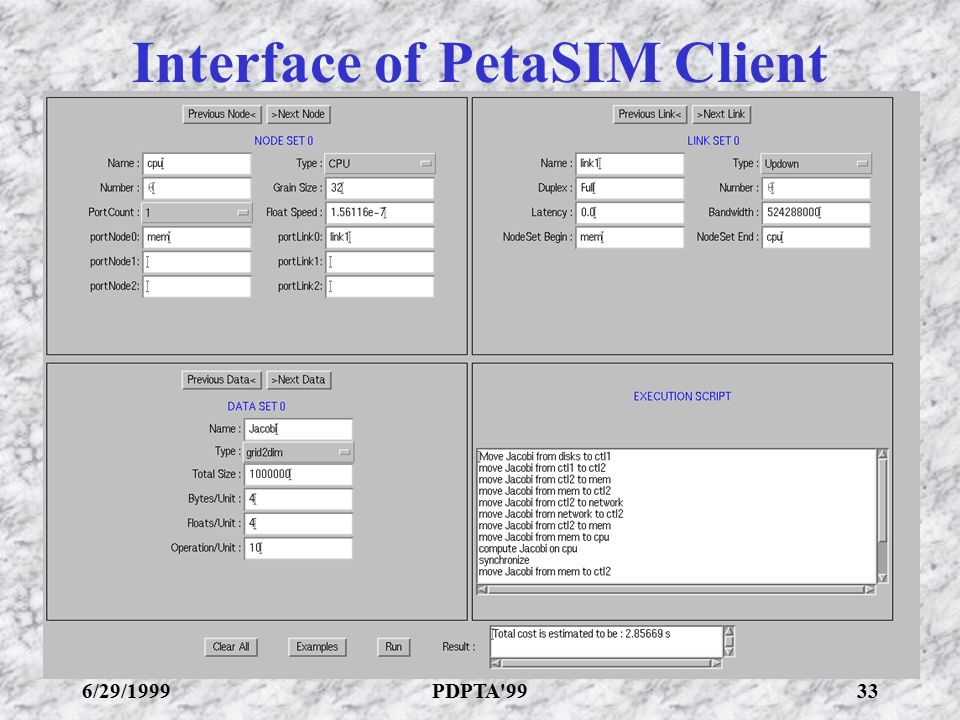Click the Result box left arrow

click(496, 663)
